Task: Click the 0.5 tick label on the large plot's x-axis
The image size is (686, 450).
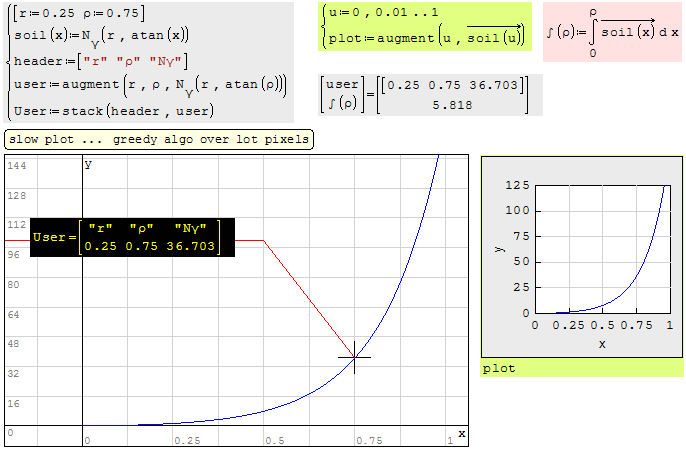Action: pyautogui.click(x=274, y=439)
